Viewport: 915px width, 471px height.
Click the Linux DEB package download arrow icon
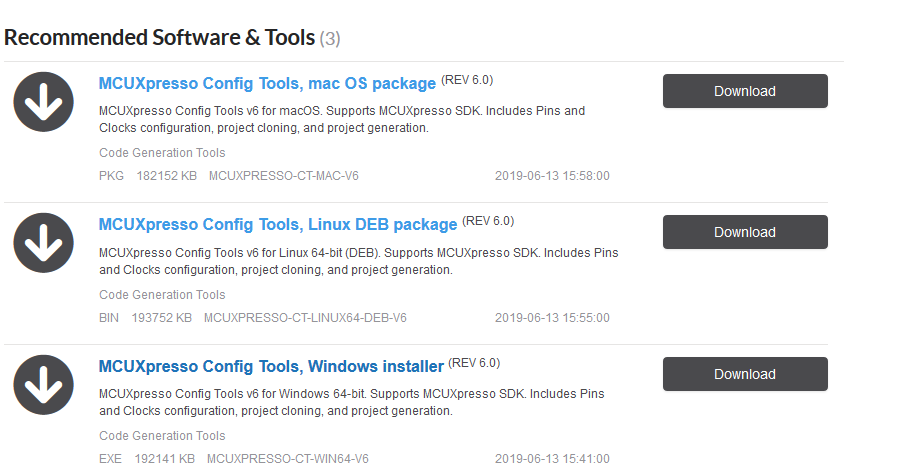tap(43, 244)
